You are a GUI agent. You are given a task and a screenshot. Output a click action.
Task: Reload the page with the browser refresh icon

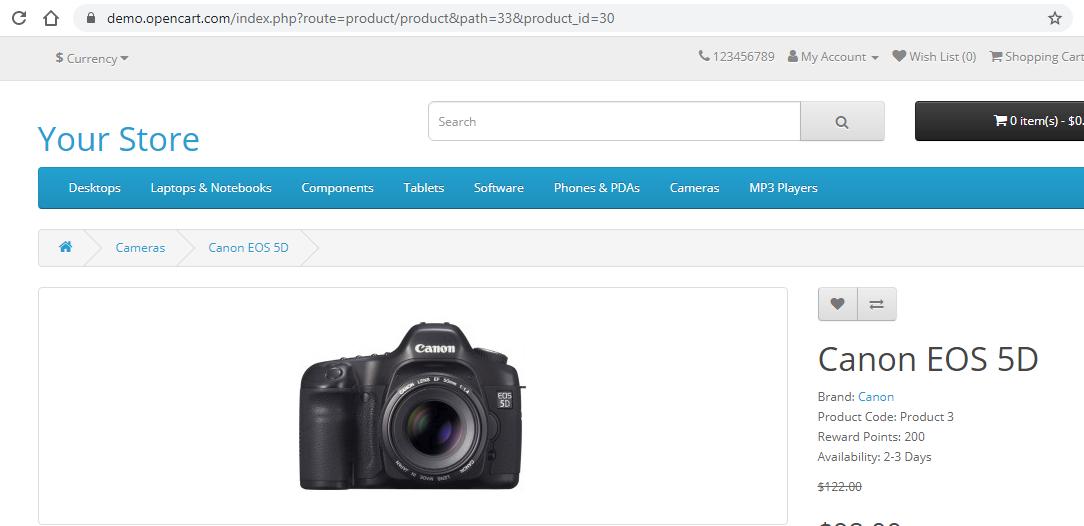[x=19, y=18]
